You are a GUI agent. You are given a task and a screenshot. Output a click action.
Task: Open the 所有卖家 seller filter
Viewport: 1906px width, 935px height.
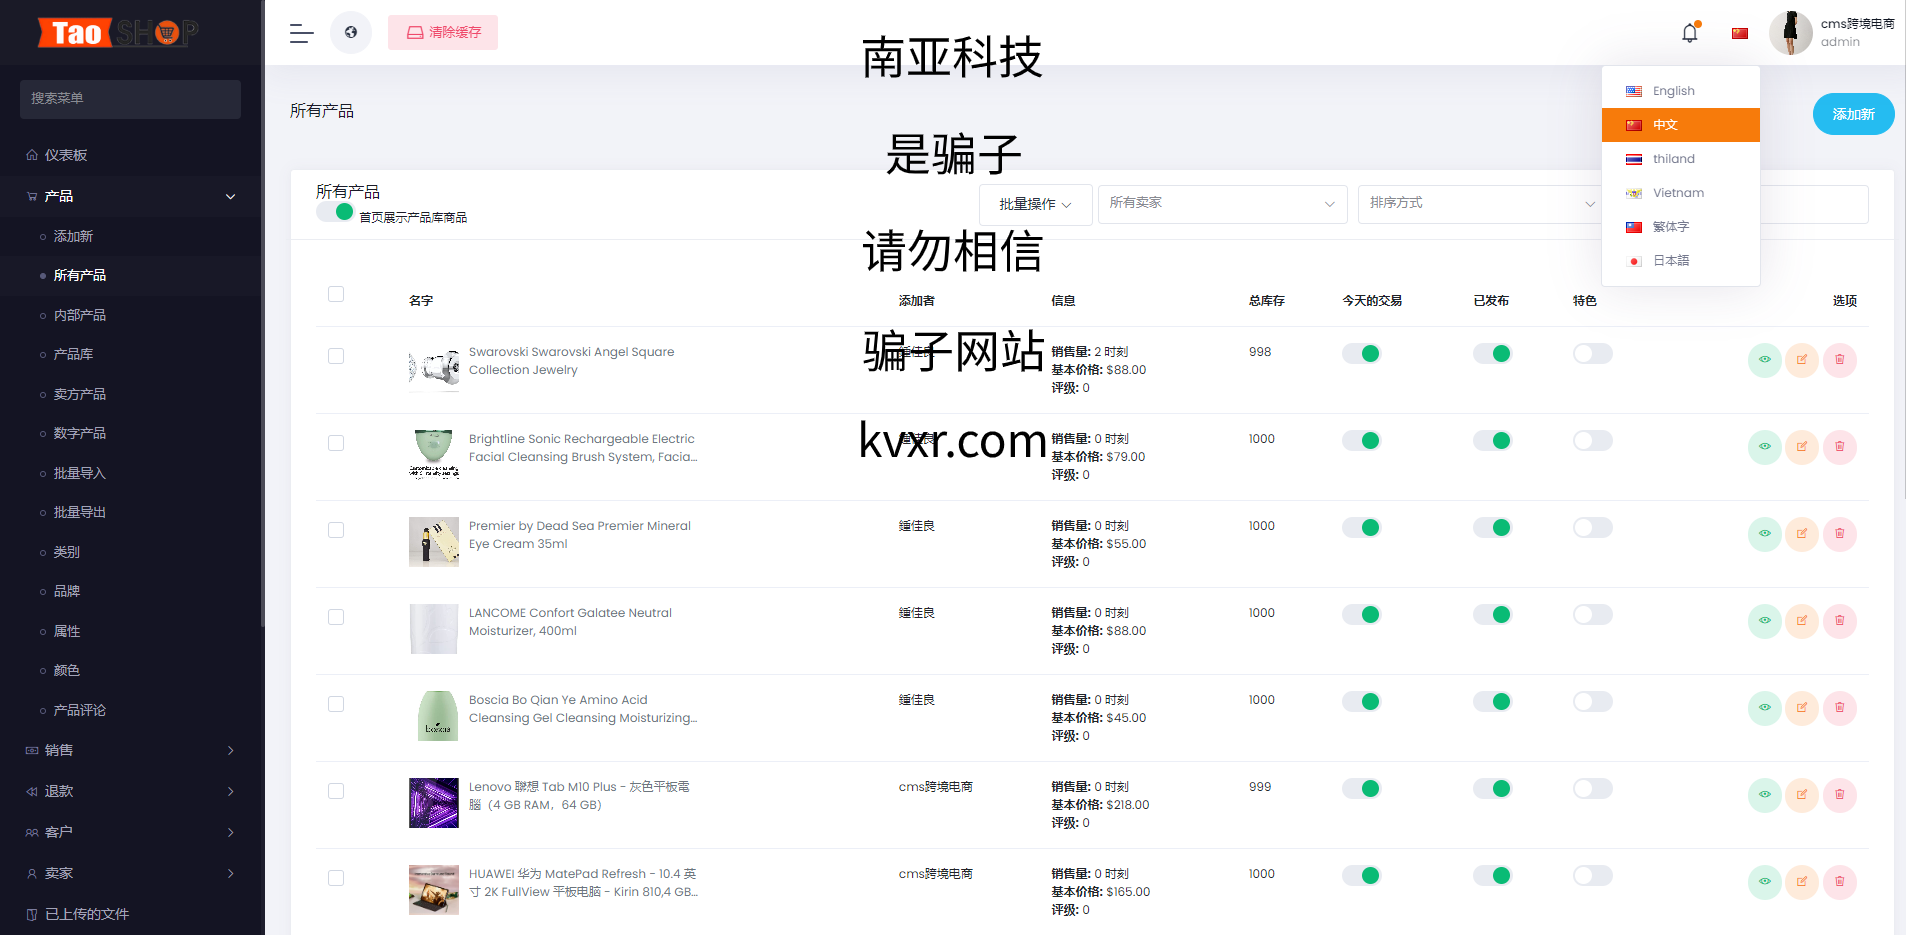[x=1222, y=203]
